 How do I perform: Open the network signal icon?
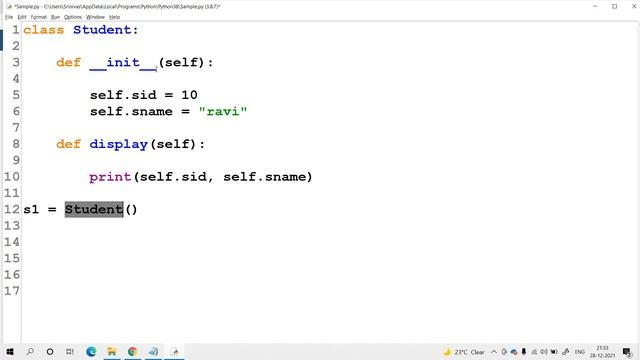pyautogui.click(x=534, y=352)
